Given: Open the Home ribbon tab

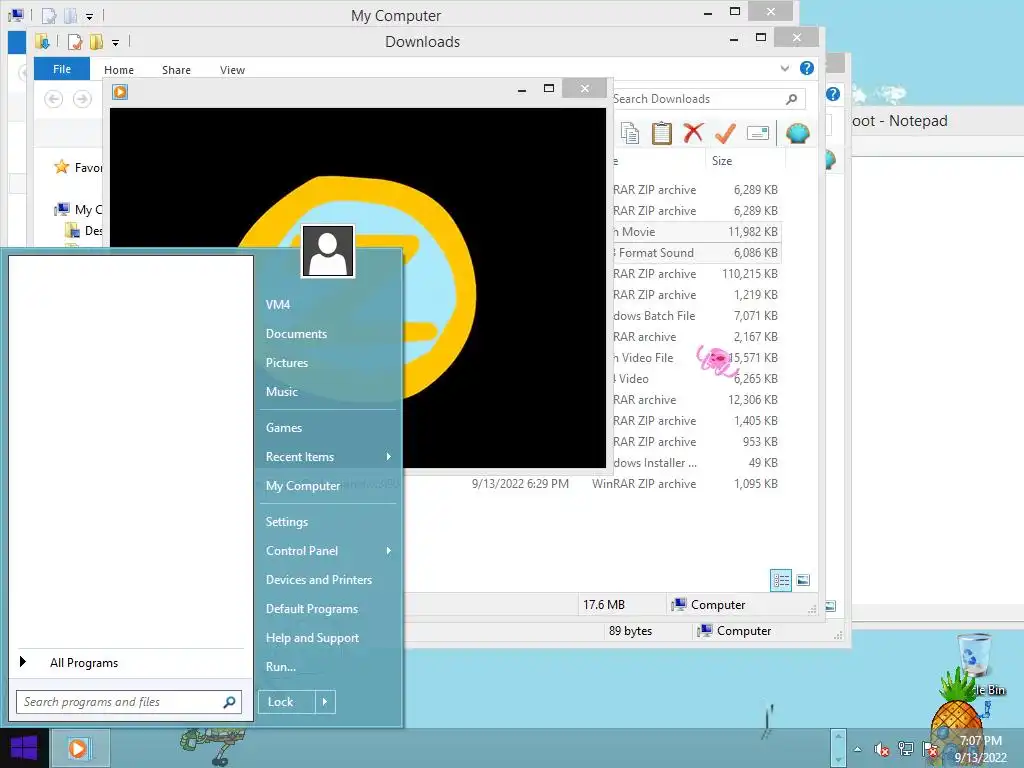Looking at the screenshot, I should (119, 70).
